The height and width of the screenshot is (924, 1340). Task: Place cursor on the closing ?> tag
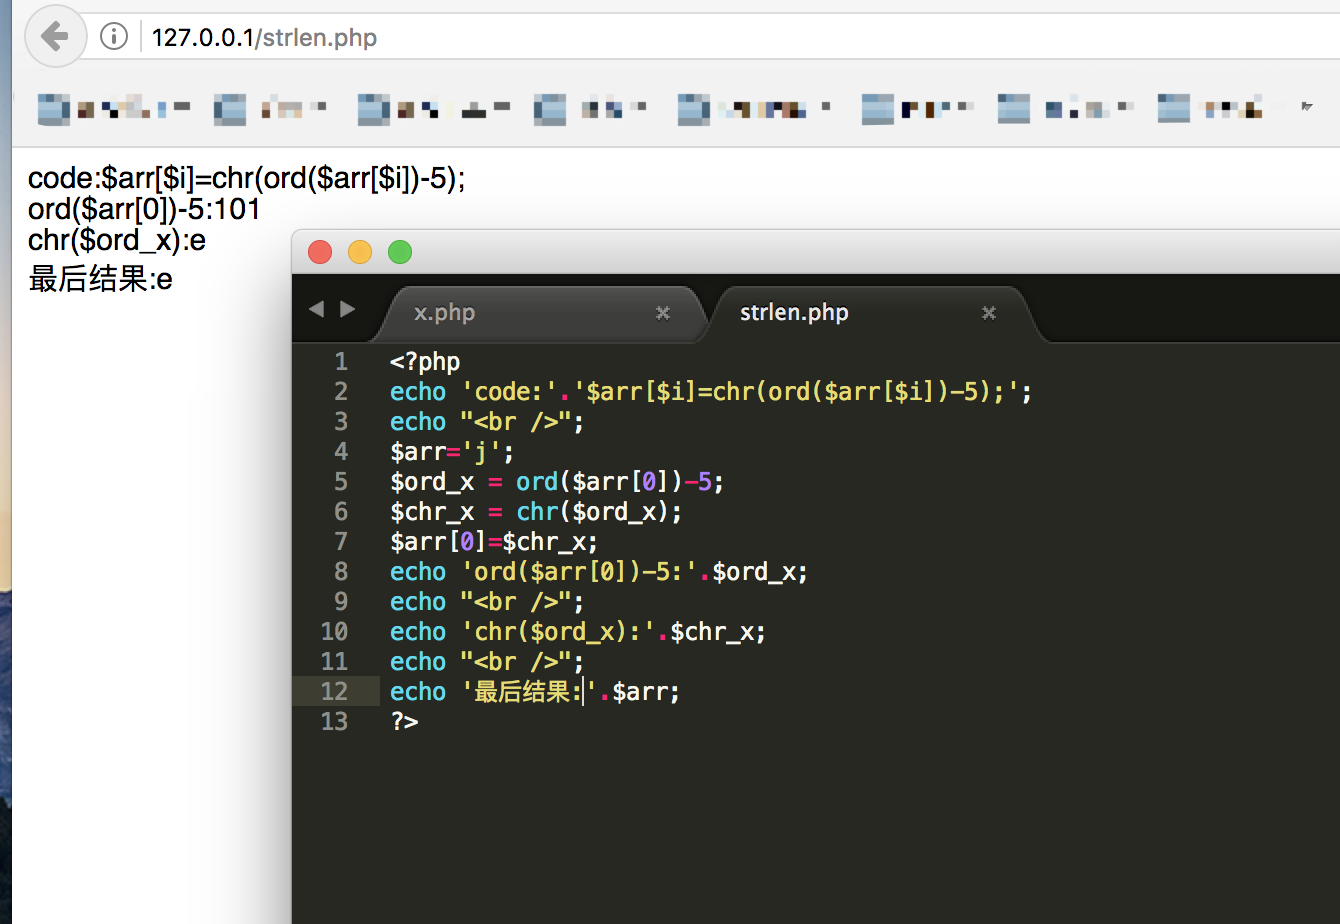click(x=404, y=722)
